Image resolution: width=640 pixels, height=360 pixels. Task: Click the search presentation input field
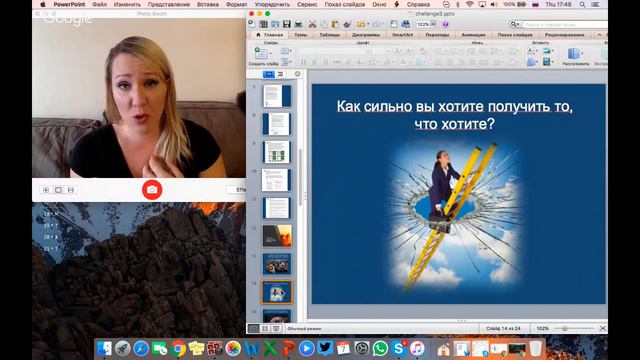(564, 24)
